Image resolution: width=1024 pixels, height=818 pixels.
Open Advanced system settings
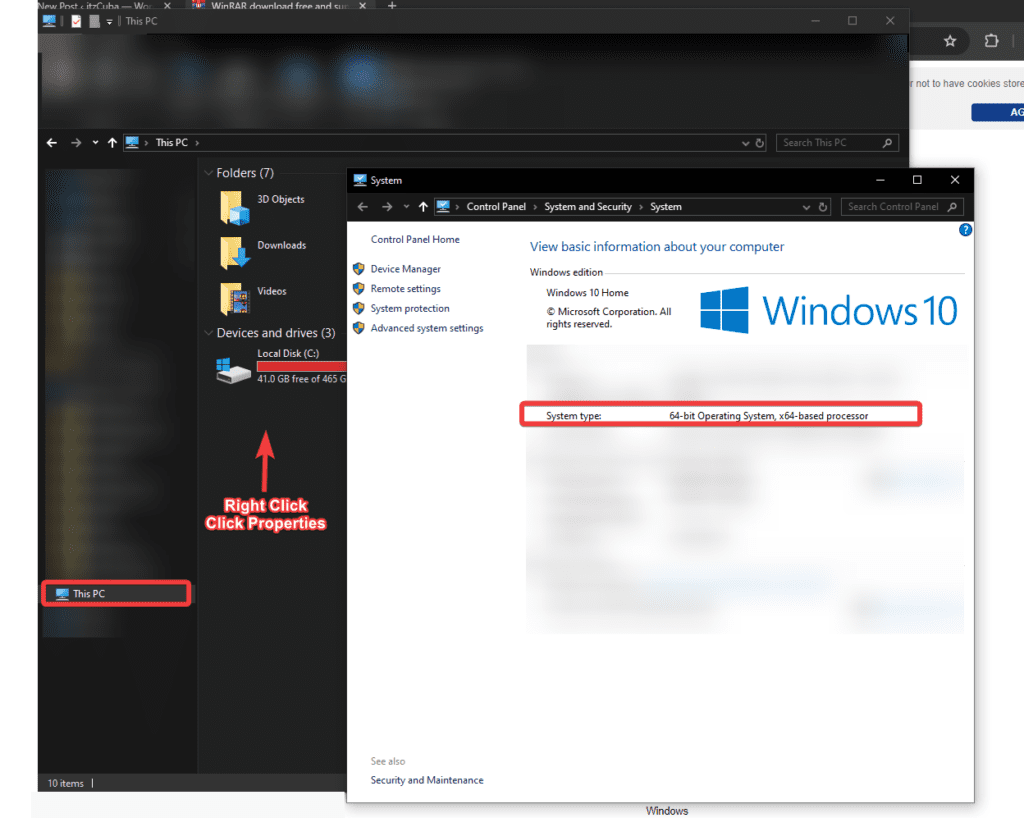pyautogui.click(x=426, y=328)
